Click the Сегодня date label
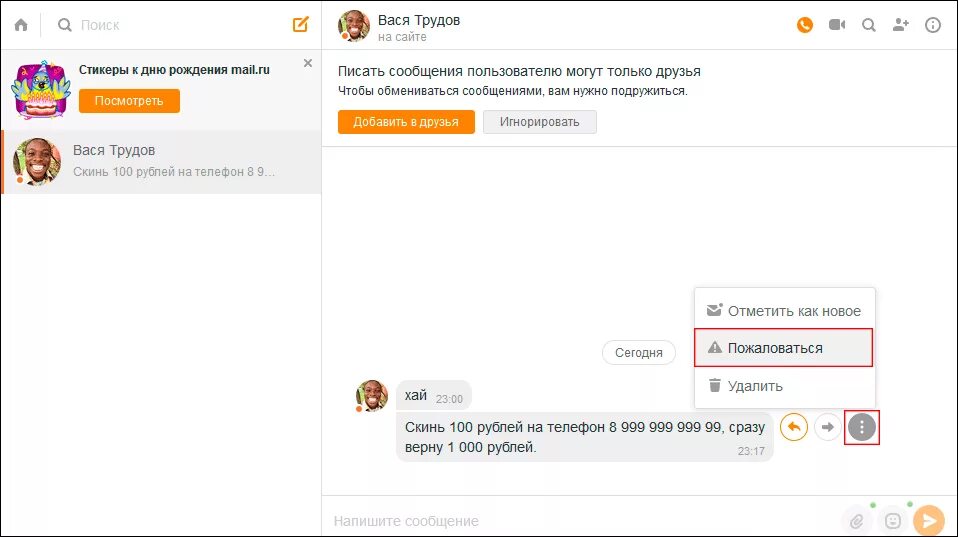The image size is (958, 537). 638,353
